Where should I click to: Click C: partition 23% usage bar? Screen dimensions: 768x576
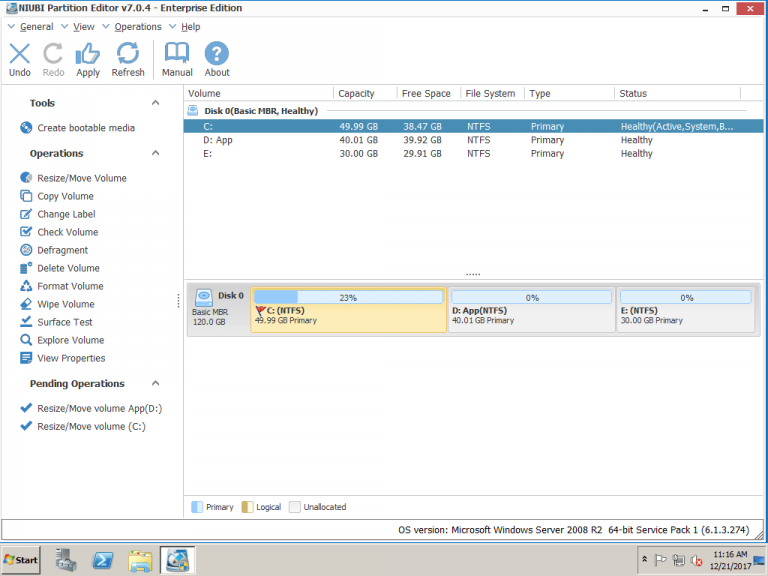(348, 297)
